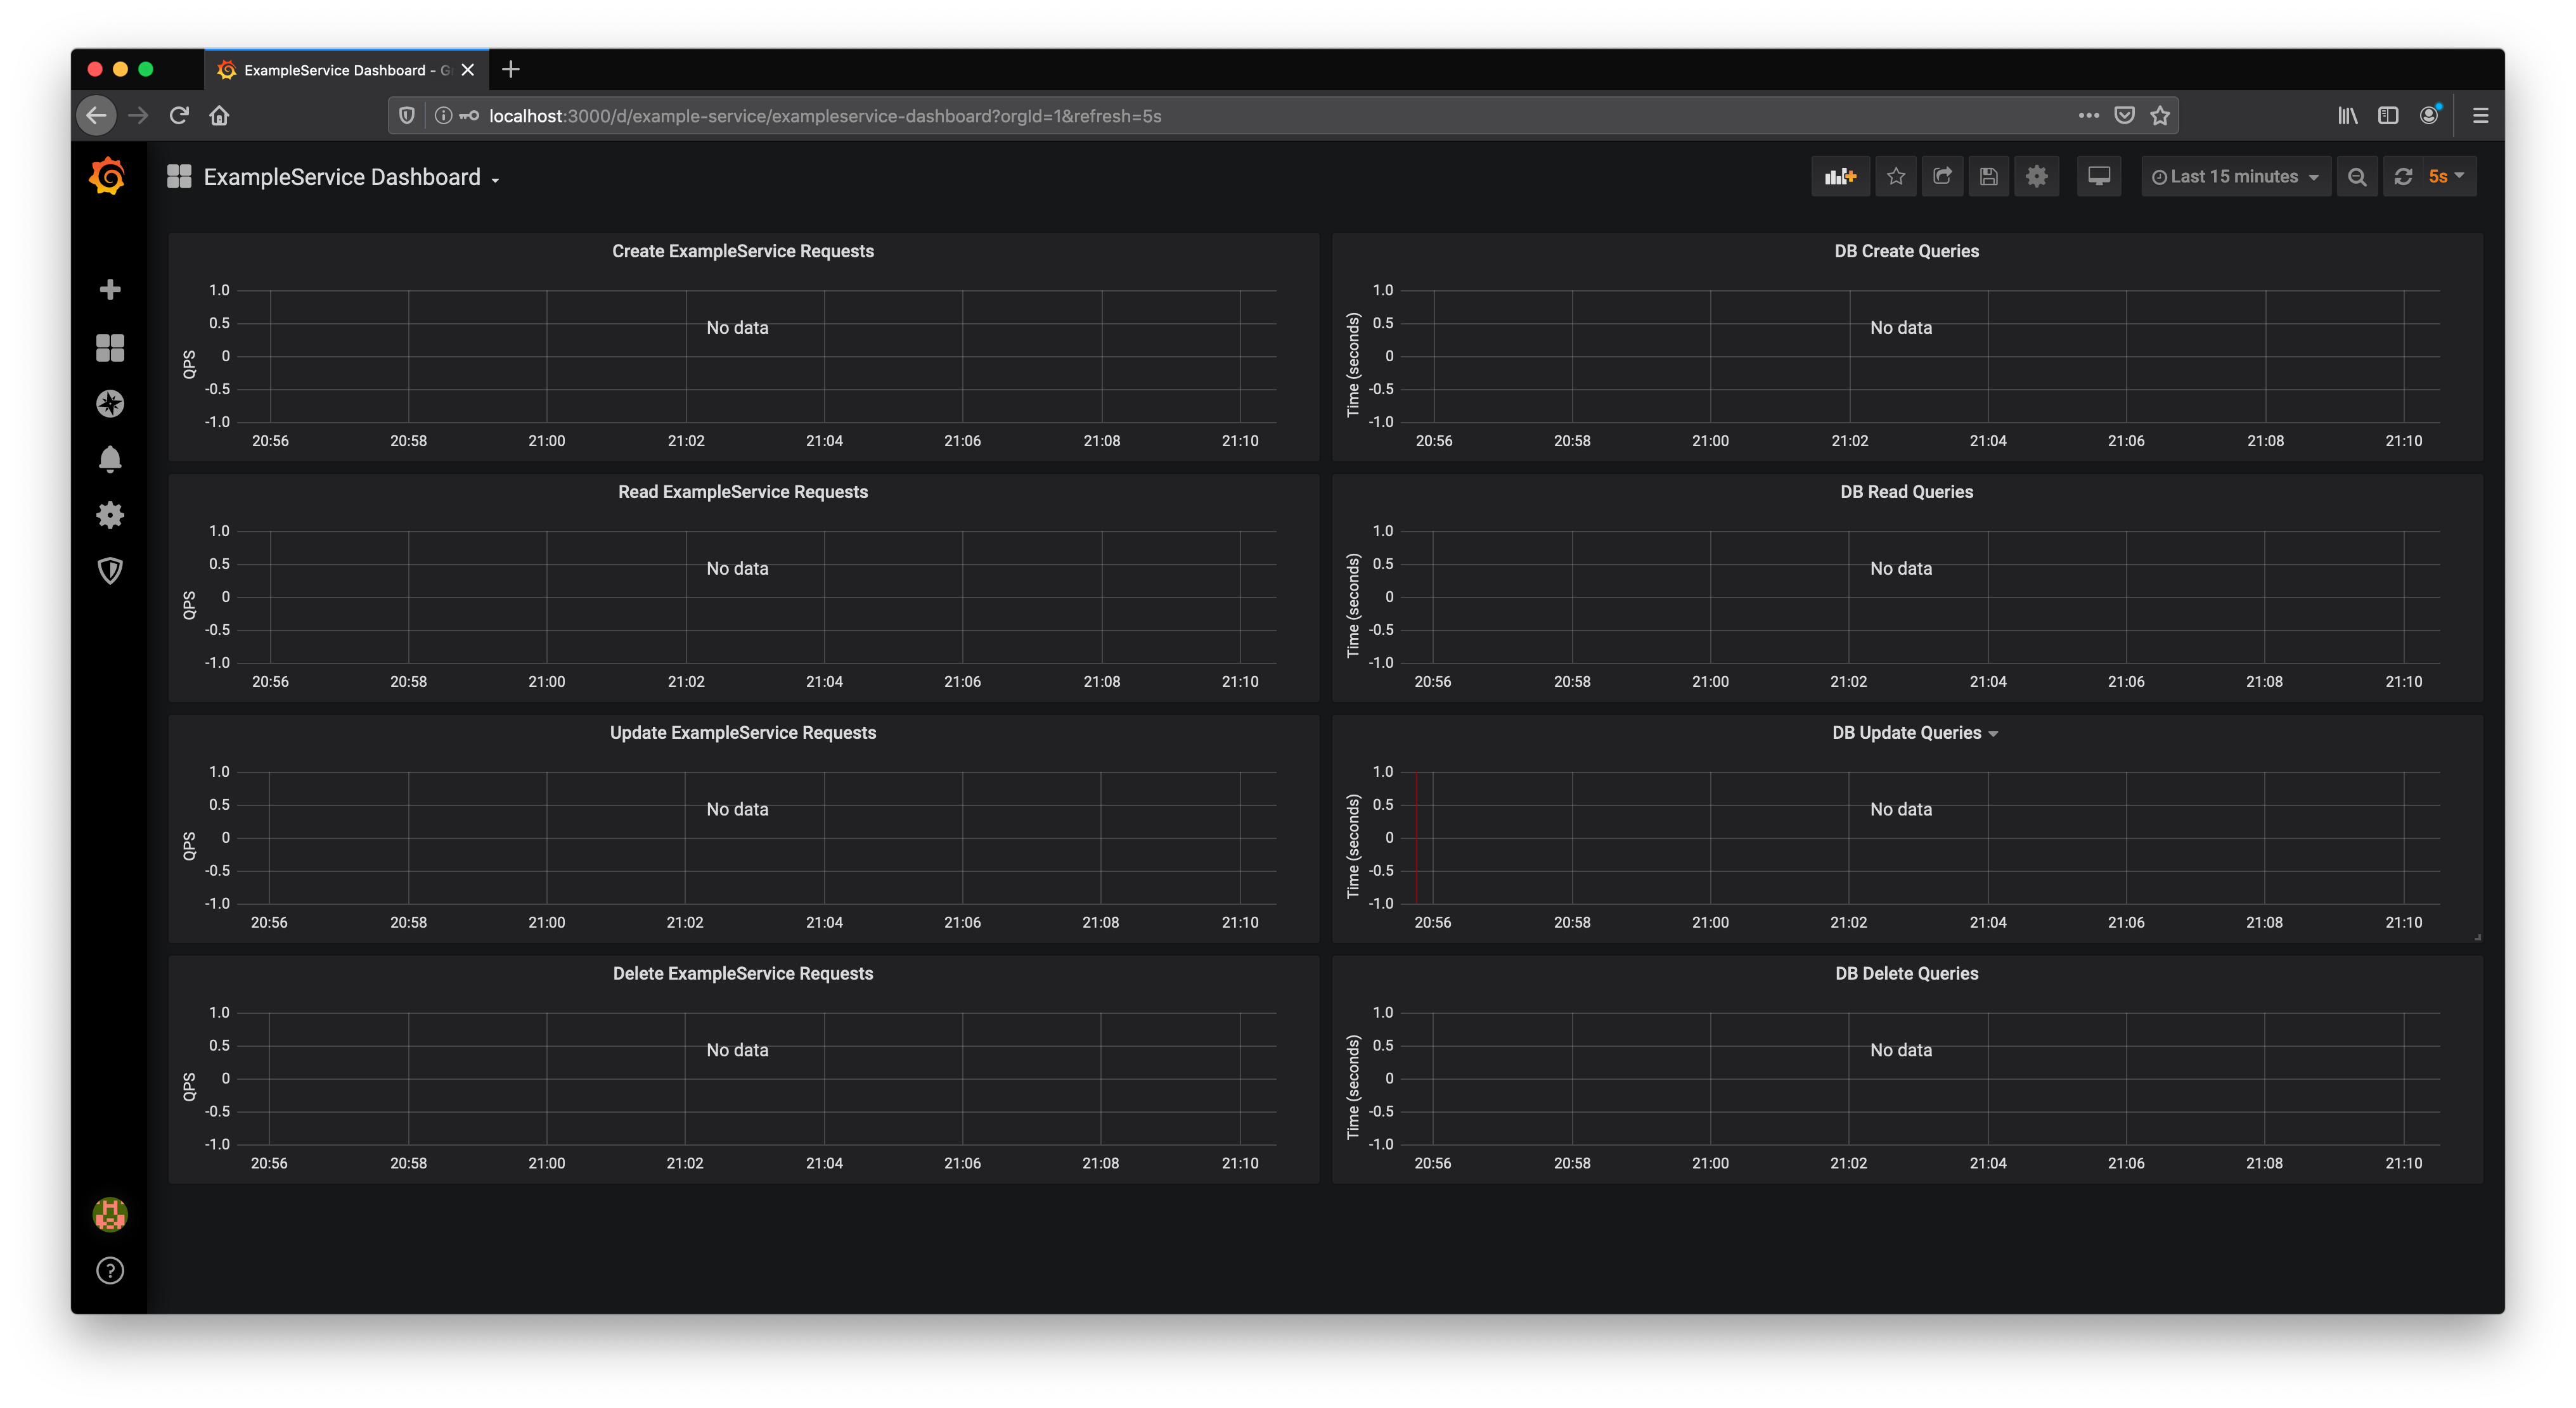This screenshot has height=1408, width=2576.
Task: Open Update ExampleService Requests panel title menu
Action: click(743, 733)
